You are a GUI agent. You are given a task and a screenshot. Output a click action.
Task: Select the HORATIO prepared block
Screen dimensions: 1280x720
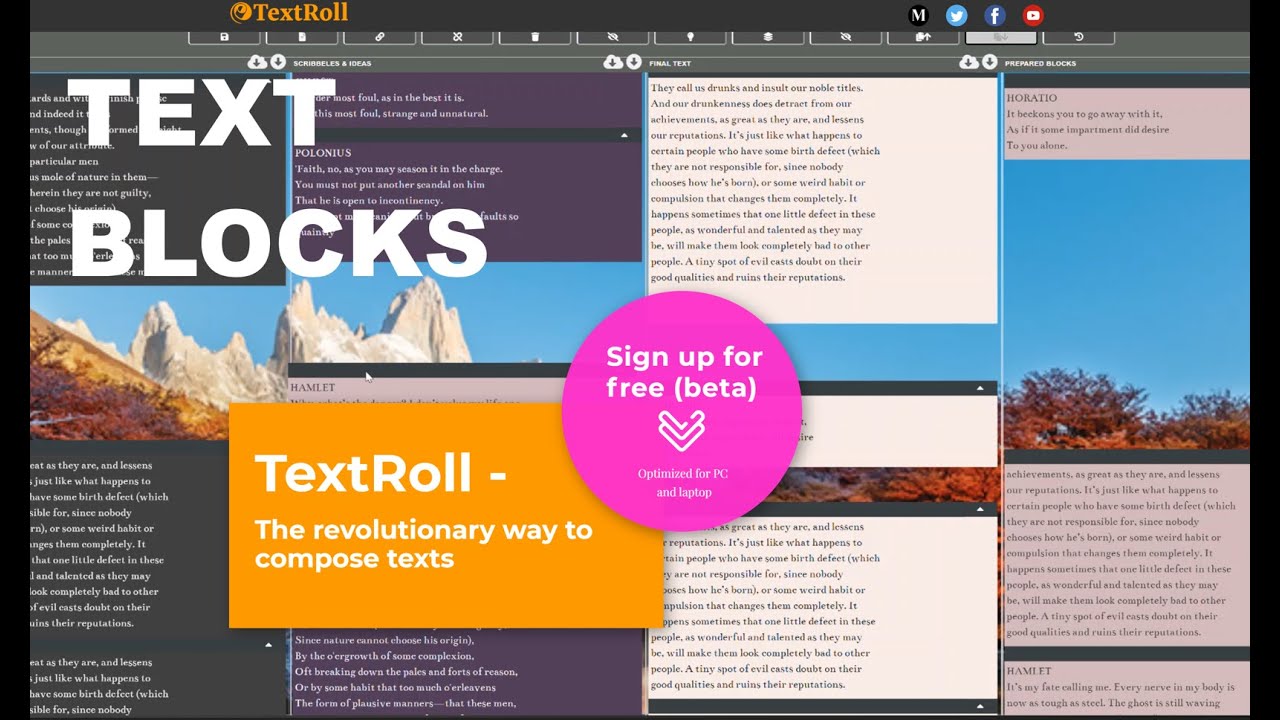1126,123
